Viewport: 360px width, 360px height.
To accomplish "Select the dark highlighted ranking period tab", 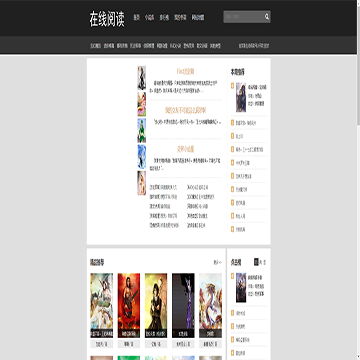I will 256,262.
